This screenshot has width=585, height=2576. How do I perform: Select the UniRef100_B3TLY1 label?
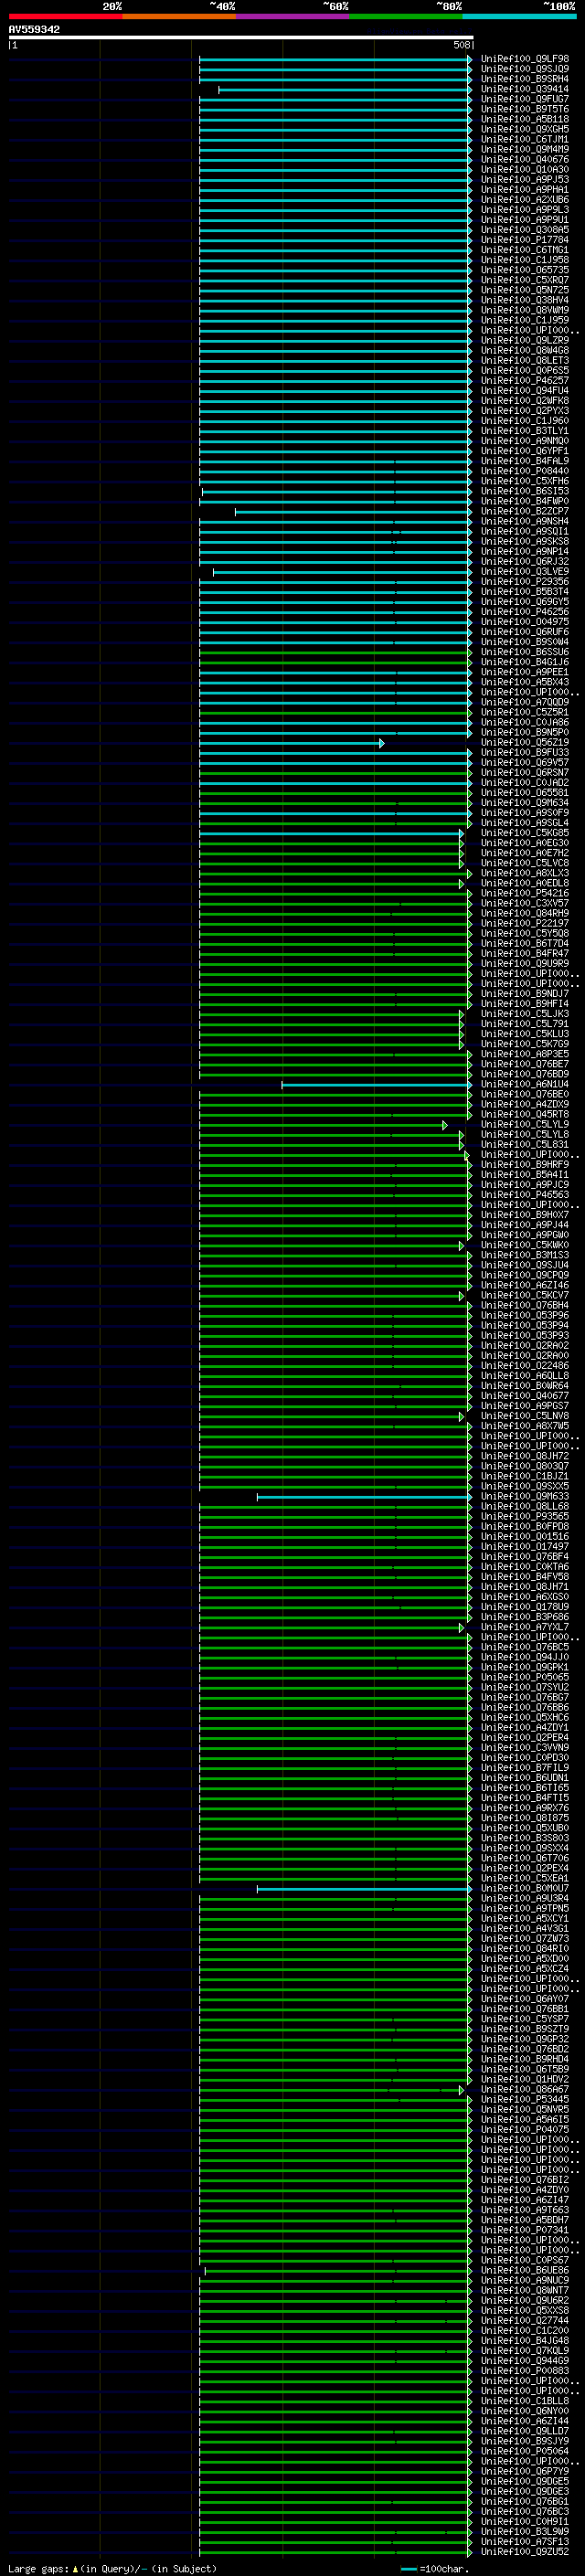tap(525, 431)
